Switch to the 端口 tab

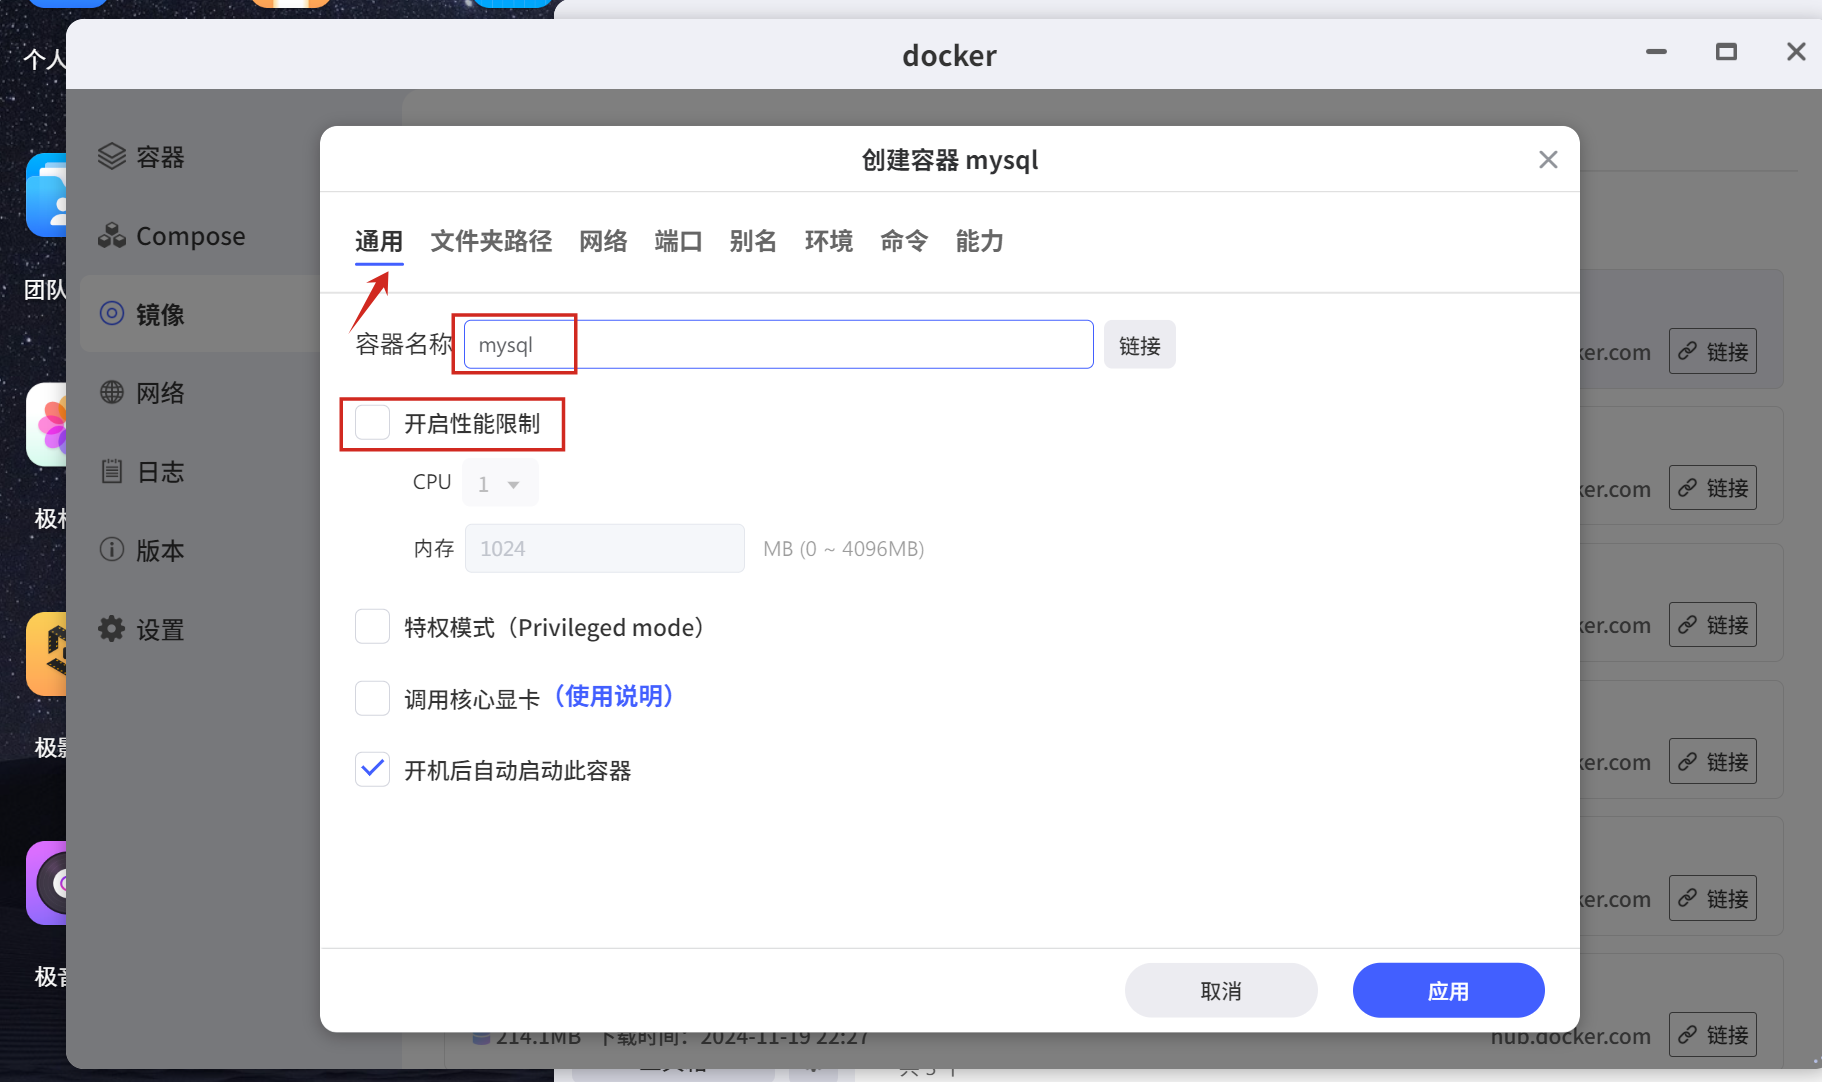tap(678, 241)
